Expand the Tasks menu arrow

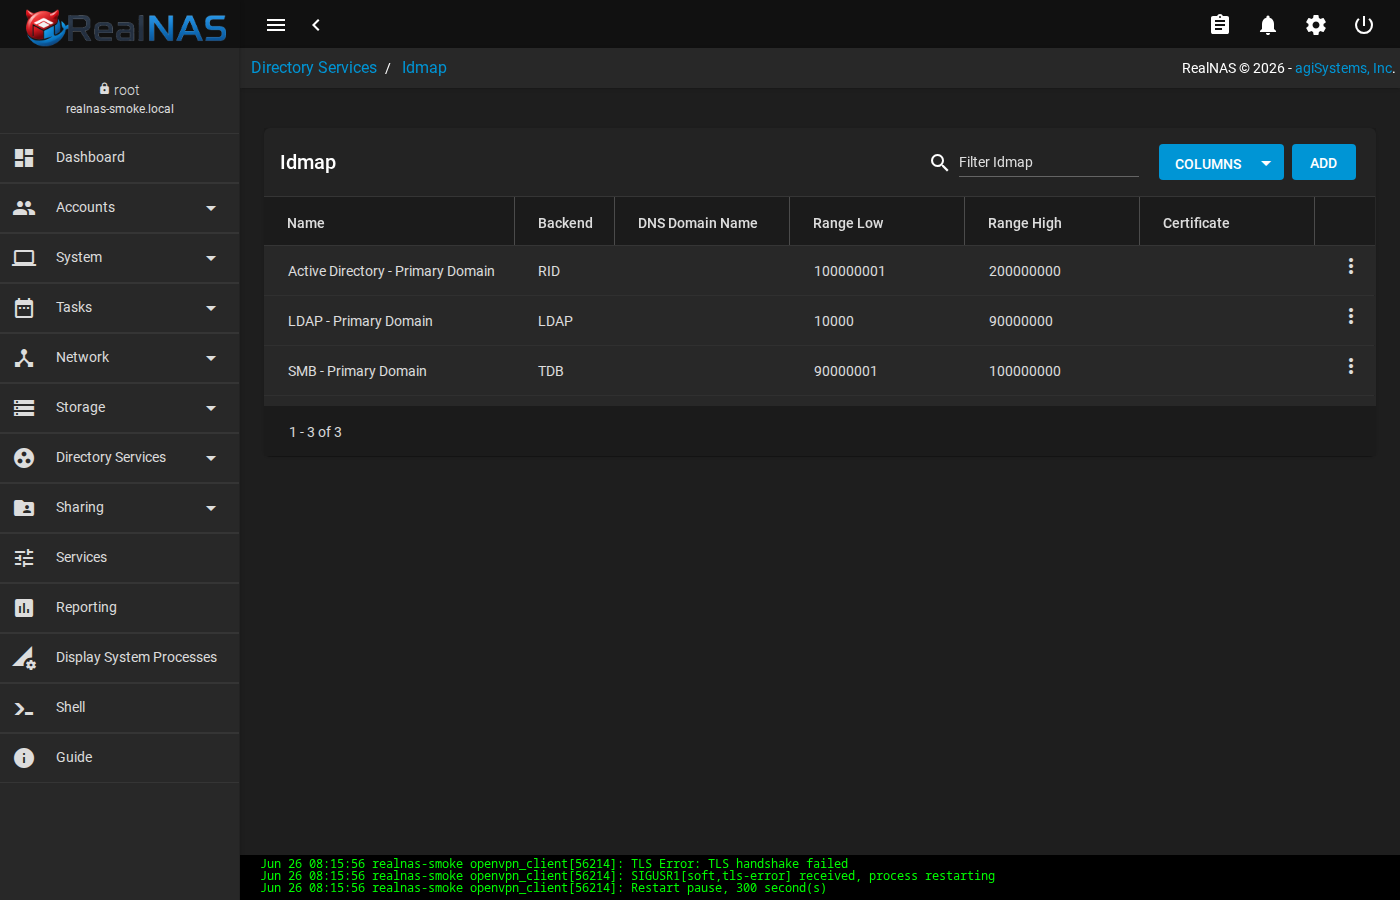click(211, 308)
